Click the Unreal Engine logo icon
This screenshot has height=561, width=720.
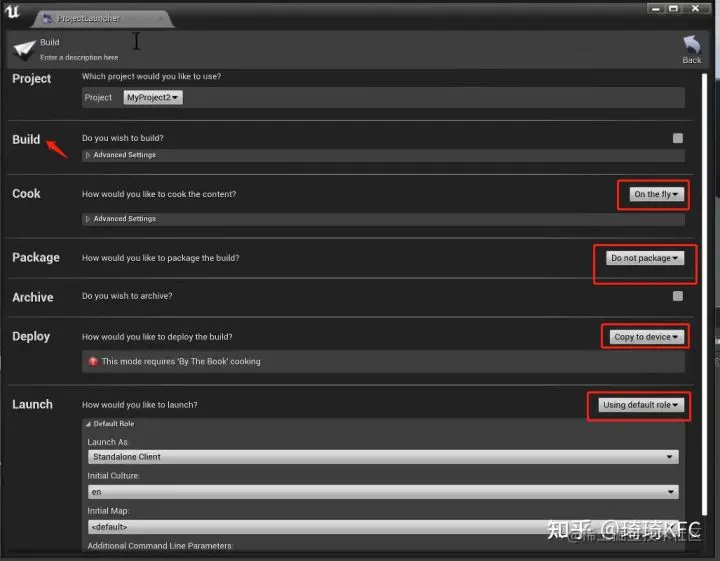[12, 11]
